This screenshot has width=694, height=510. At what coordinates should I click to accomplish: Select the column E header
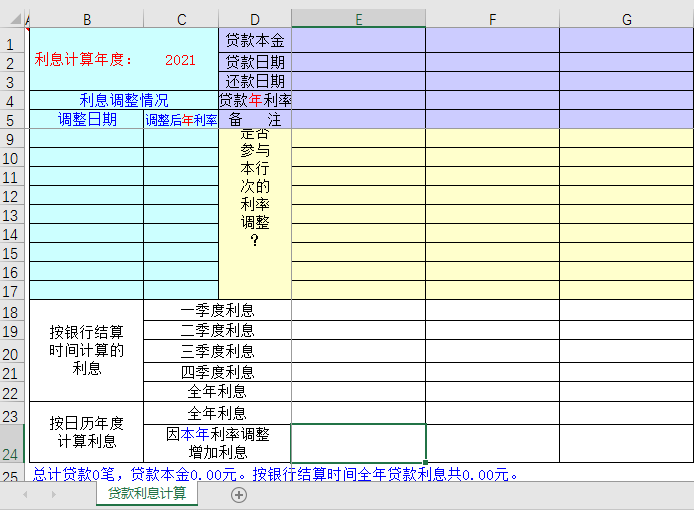tap(358, 19)
